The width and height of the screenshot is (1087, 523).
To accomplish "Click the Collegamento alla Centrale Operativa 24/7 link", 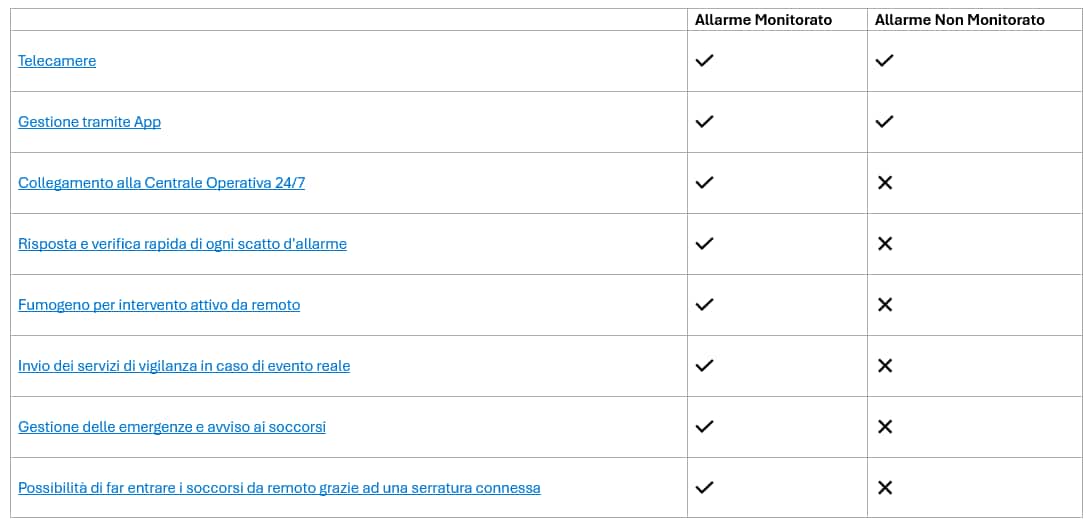I will pos(161,183).
